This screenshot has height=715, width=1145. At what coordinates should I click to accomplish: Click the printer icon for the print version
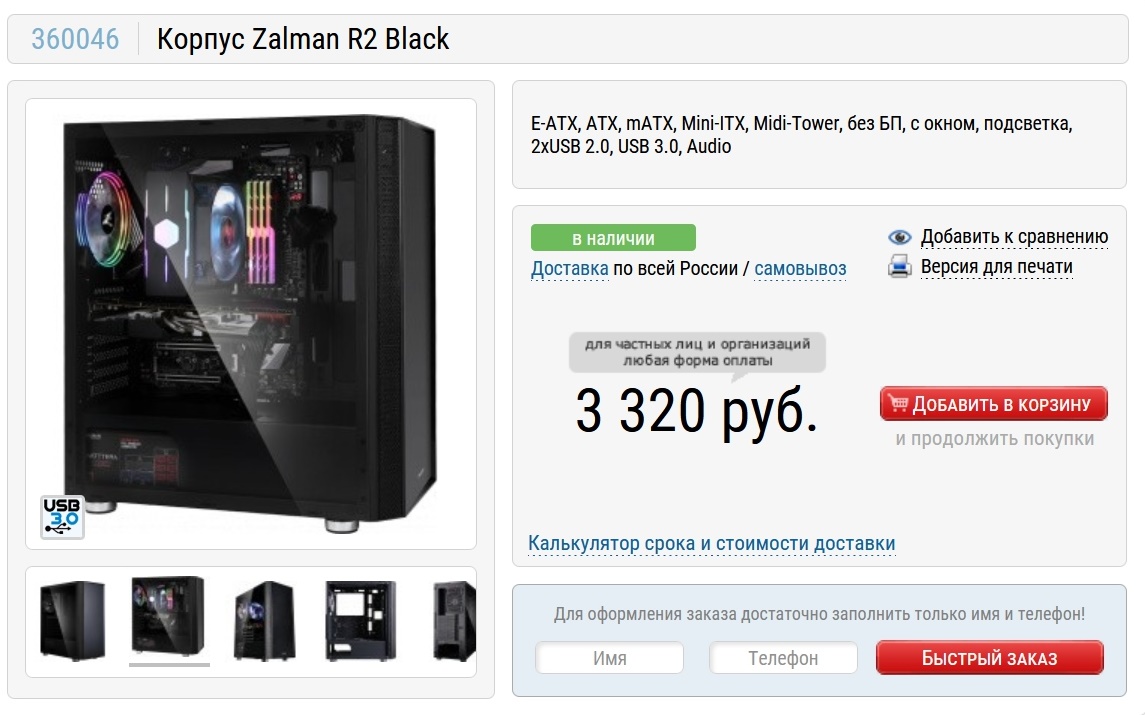pos(900,267)
